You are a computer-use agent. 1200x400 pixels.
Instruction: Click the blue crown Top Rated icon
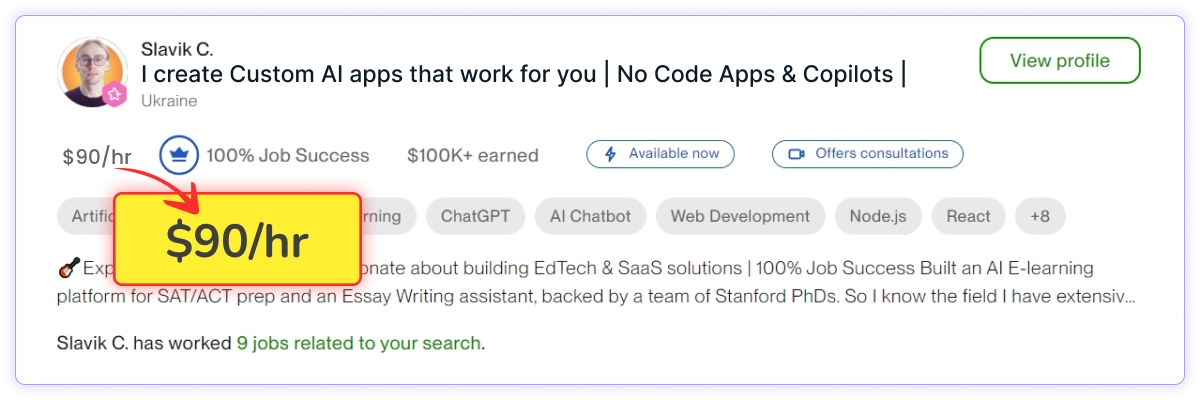tap(180, 155)
